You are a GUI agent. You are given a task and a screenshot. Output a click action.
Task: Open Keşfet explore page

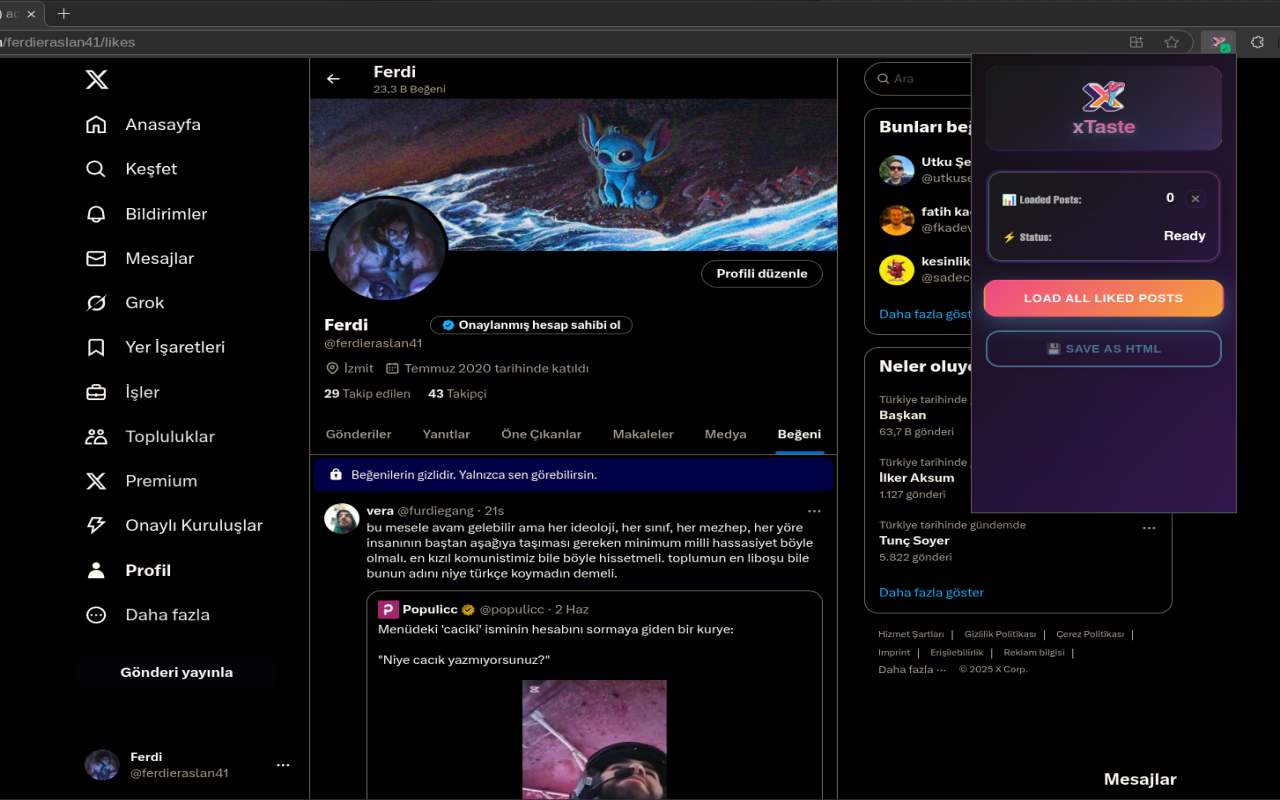pos(131,169)
